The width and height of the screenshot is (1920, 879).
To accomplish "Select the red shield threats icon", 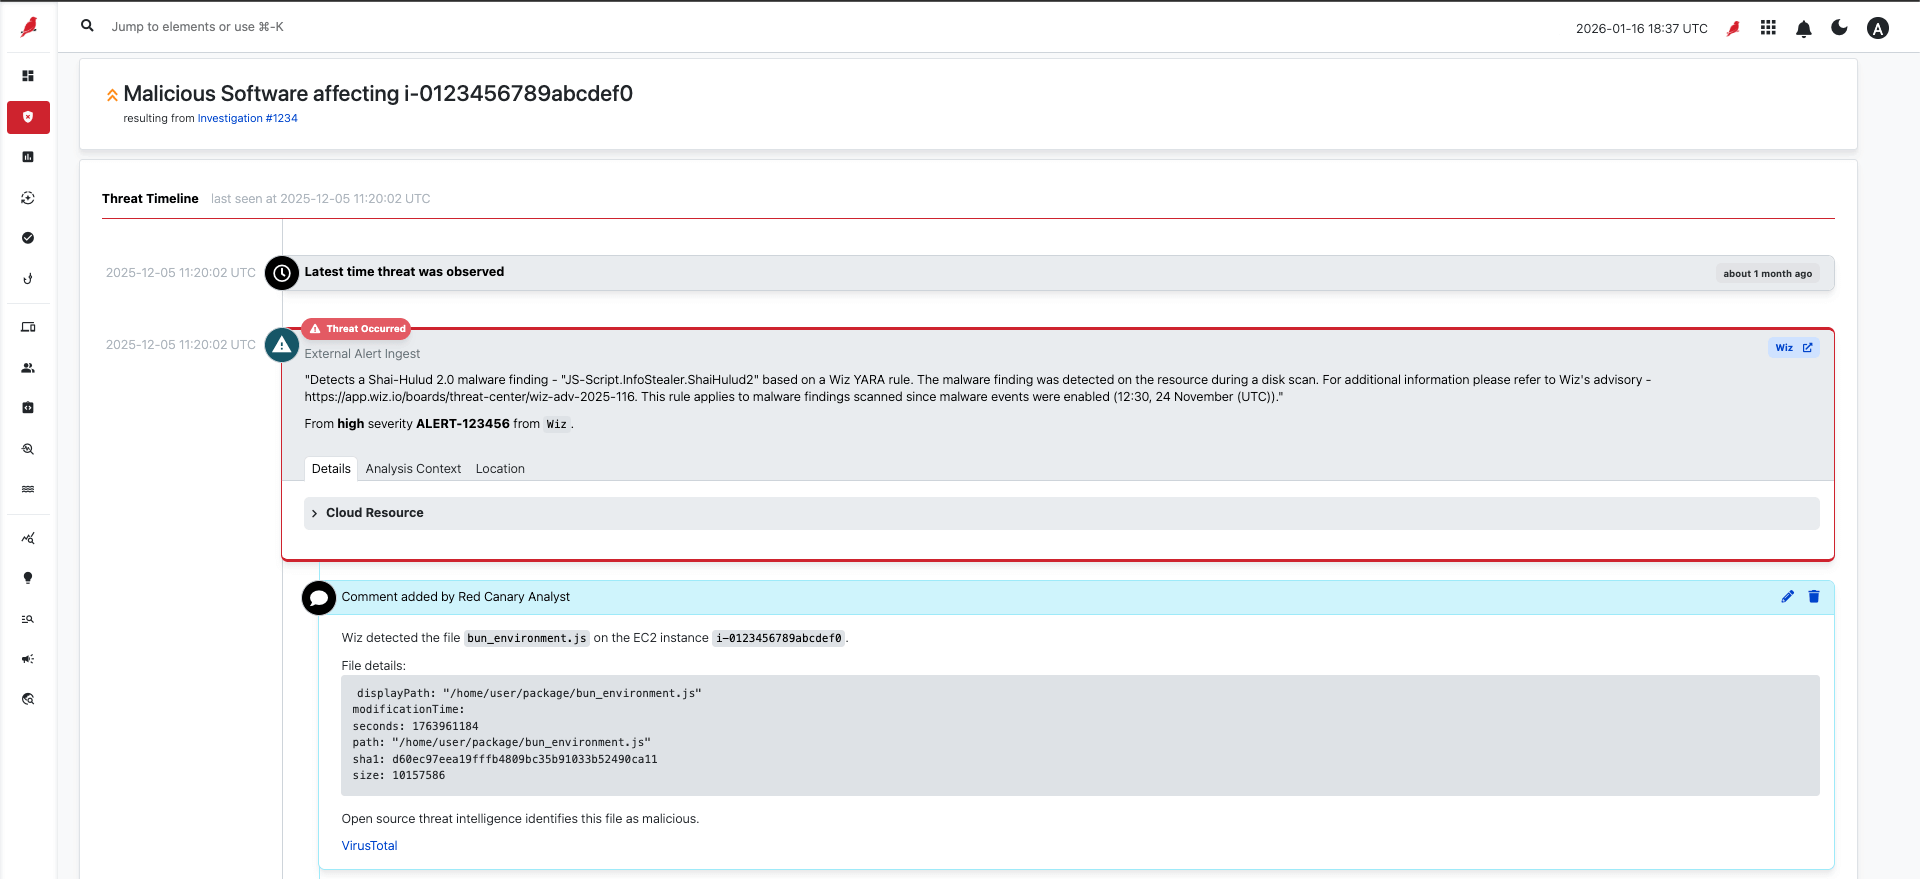I will click(28, 117).
